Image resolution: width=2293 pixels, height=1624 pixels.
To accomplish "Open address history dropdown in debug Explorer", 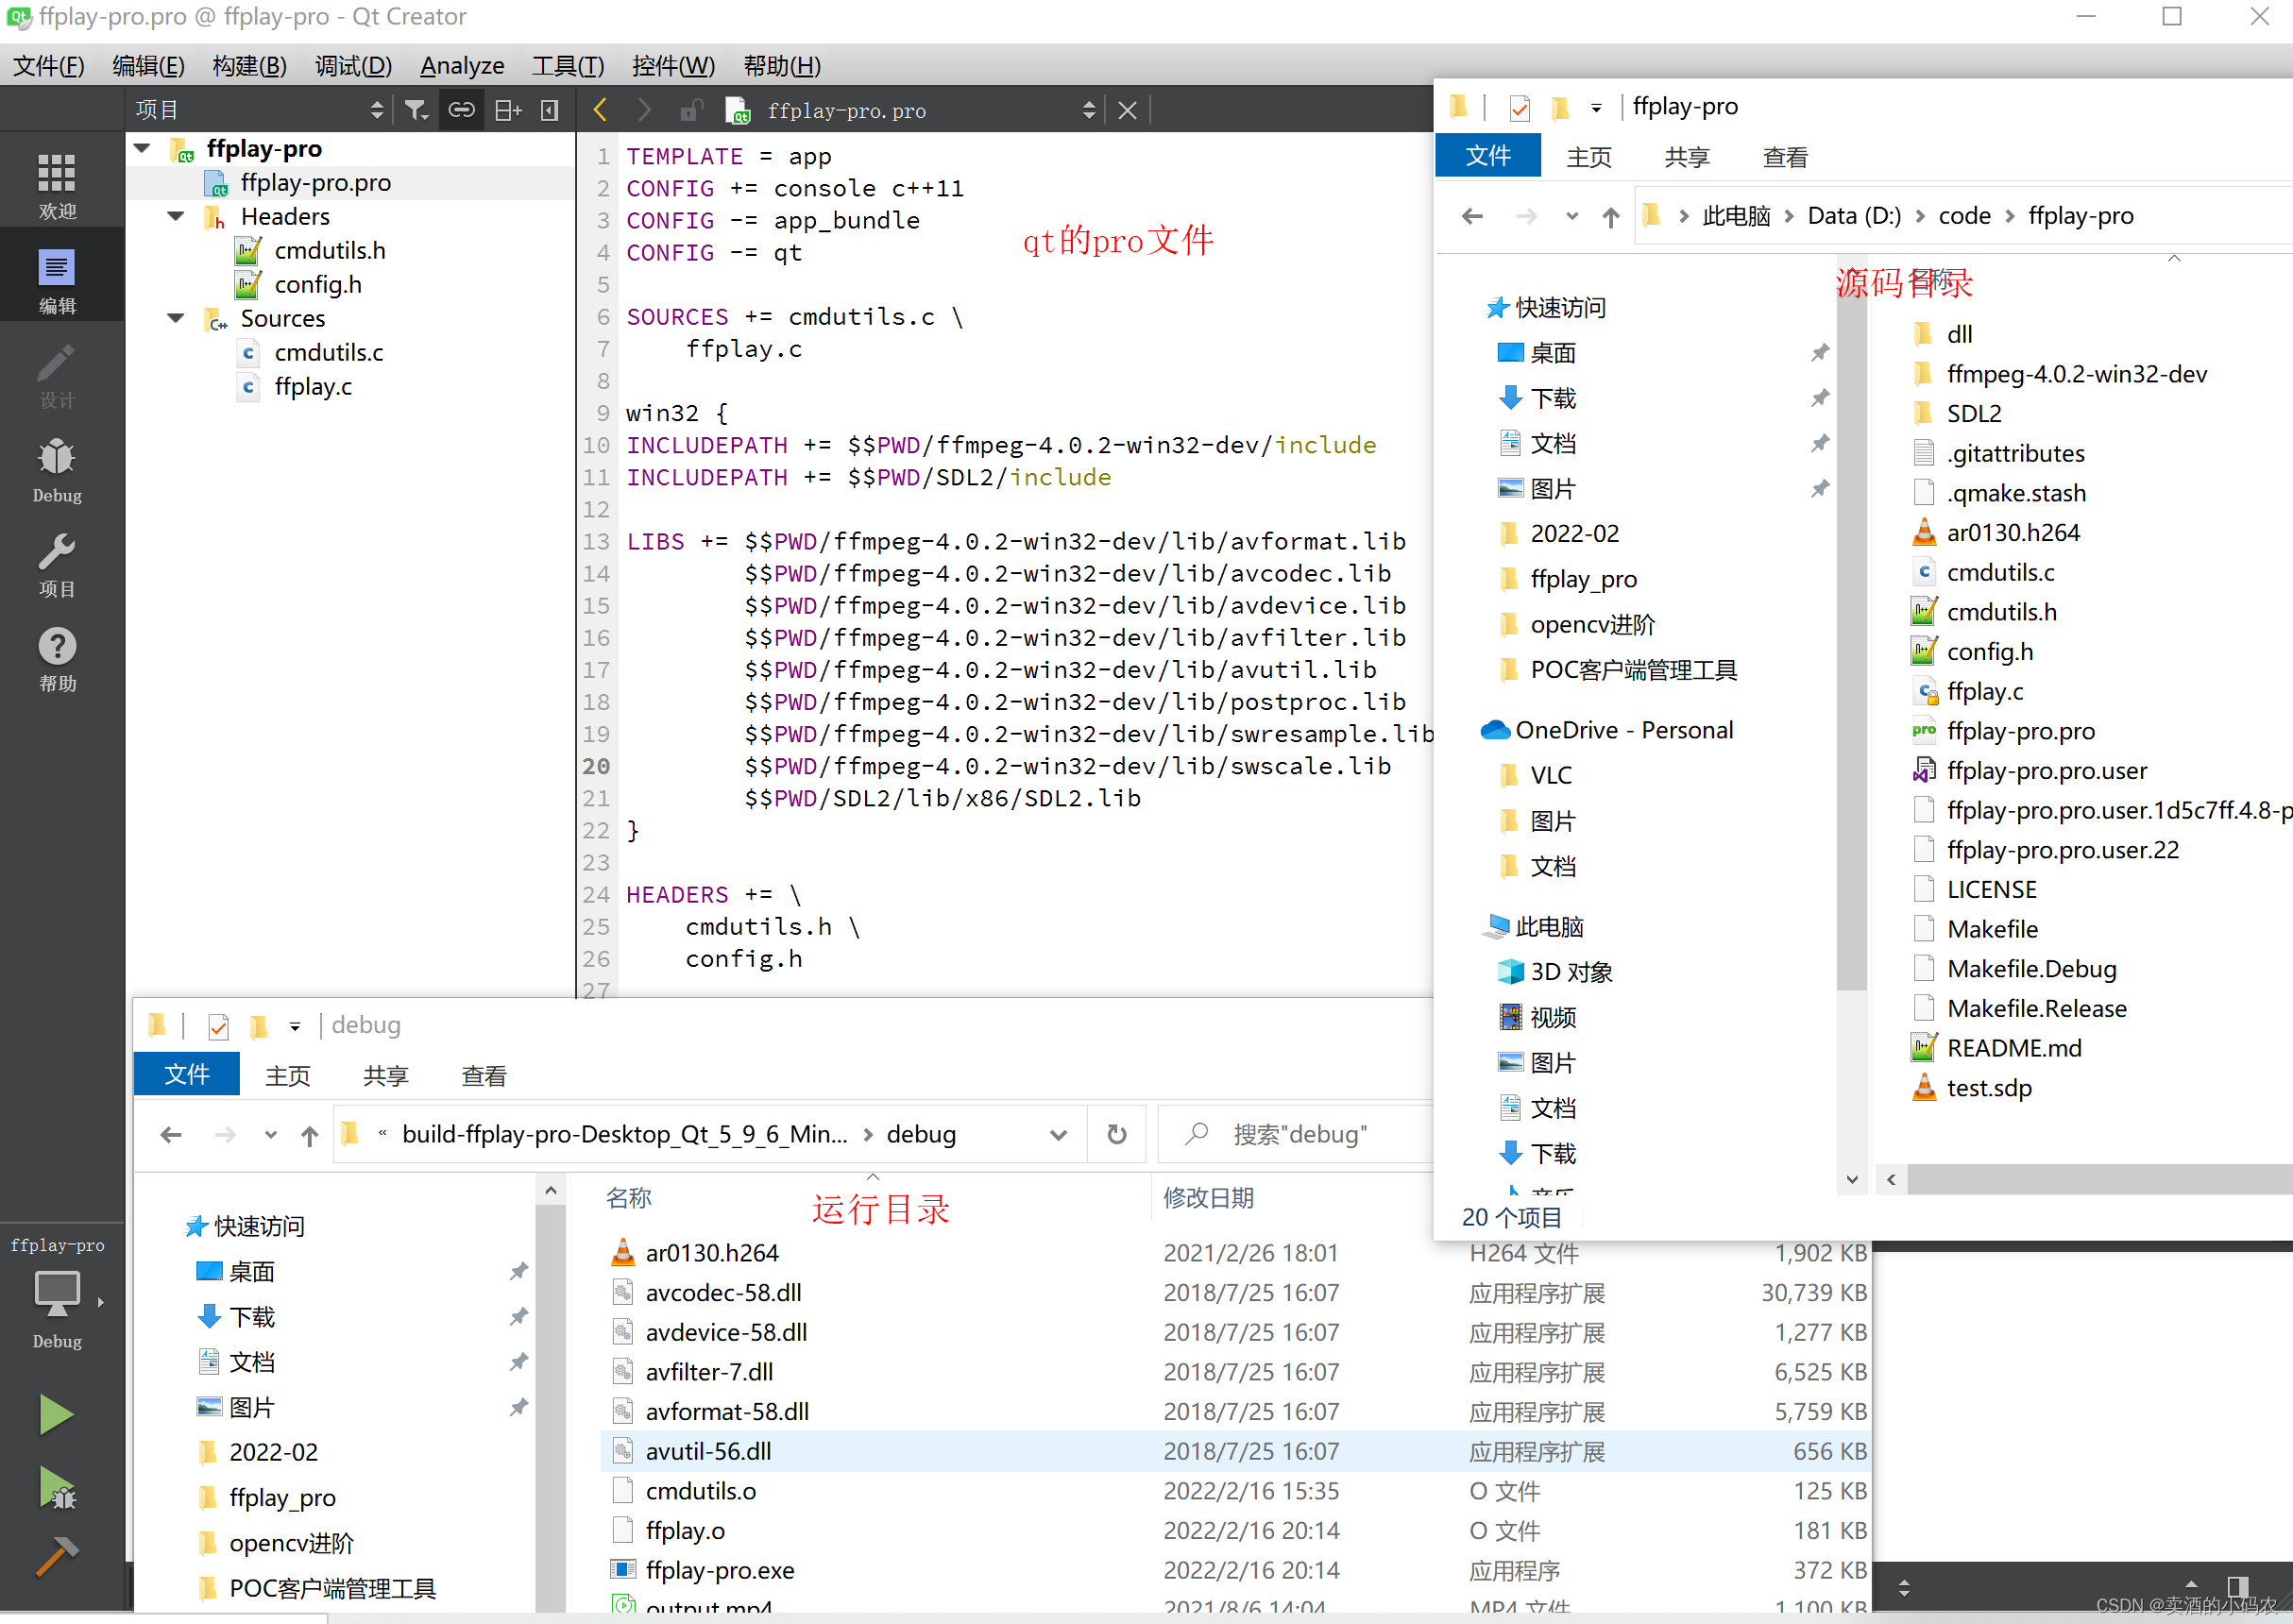I will [1058, 1135].
